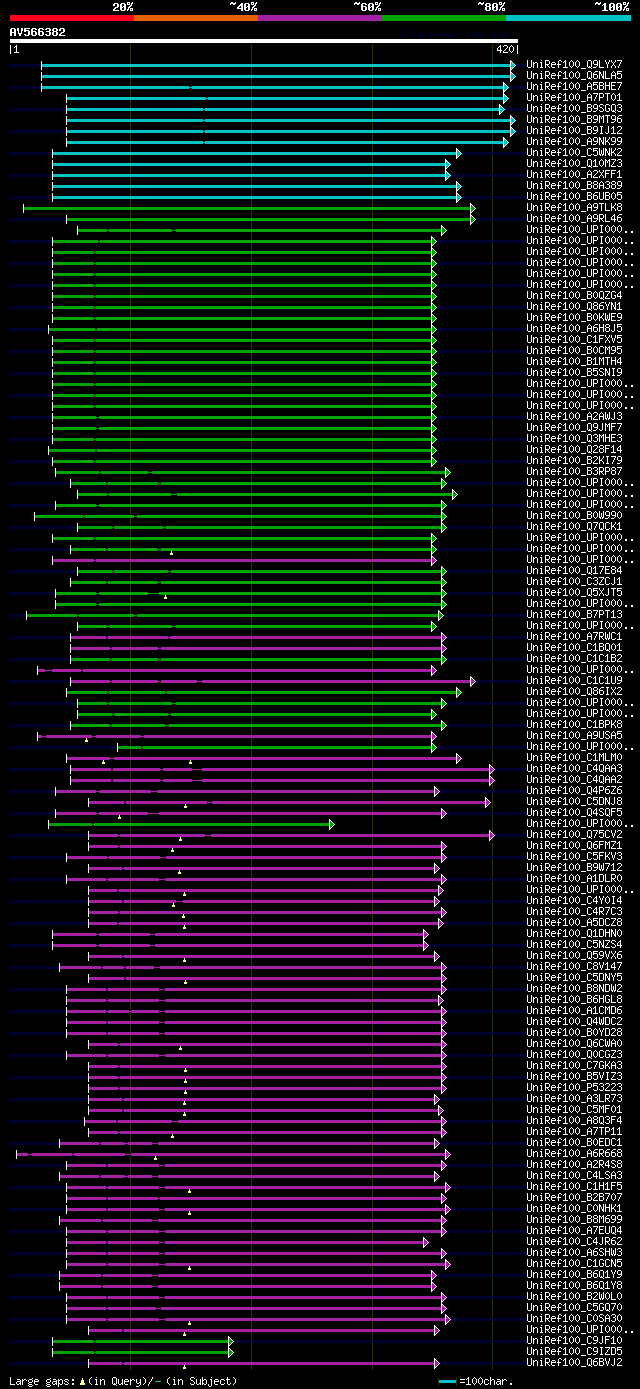The image size is (640, 1389).
Task: Select hit label UniRef100_B7PT13
Action: pos(574,614)
